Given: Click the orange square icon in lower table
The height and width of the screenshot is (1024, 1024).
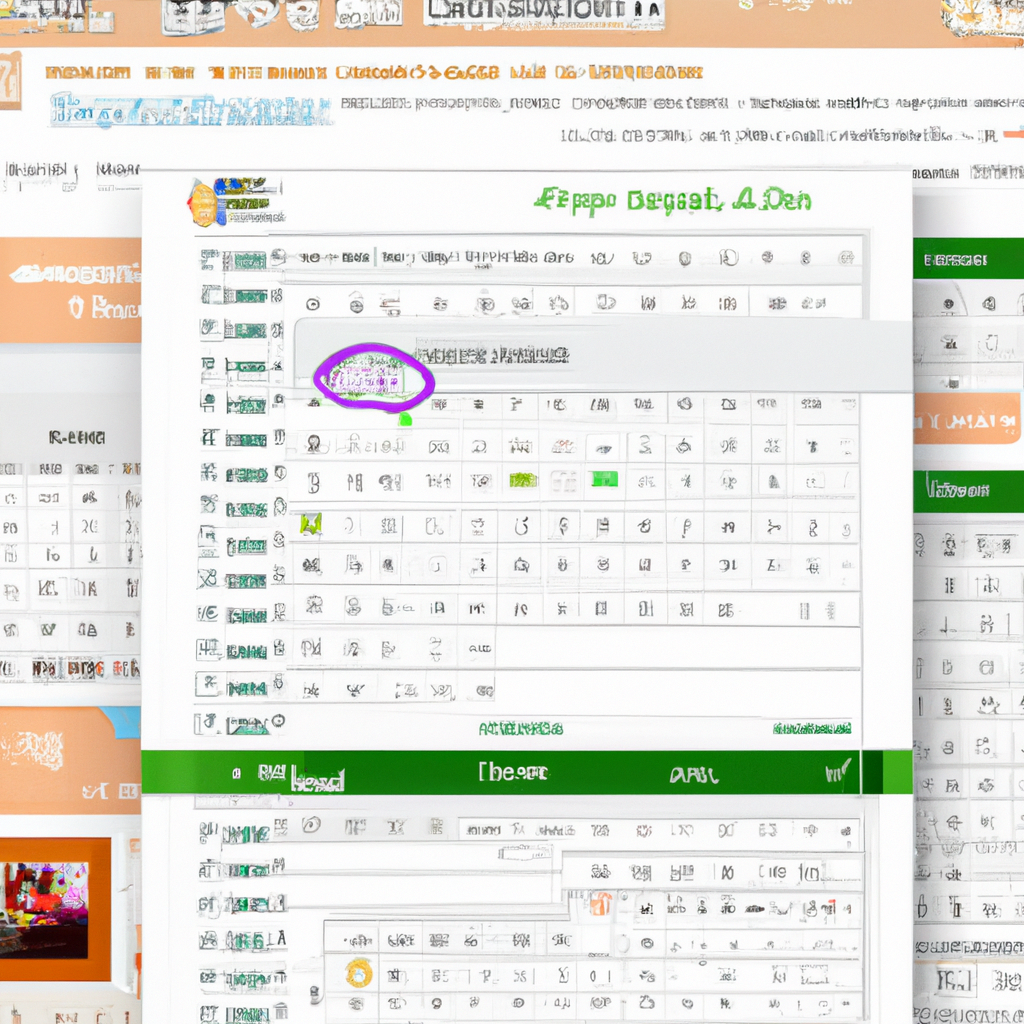Looking at the screenshot, I should (599, 904).
